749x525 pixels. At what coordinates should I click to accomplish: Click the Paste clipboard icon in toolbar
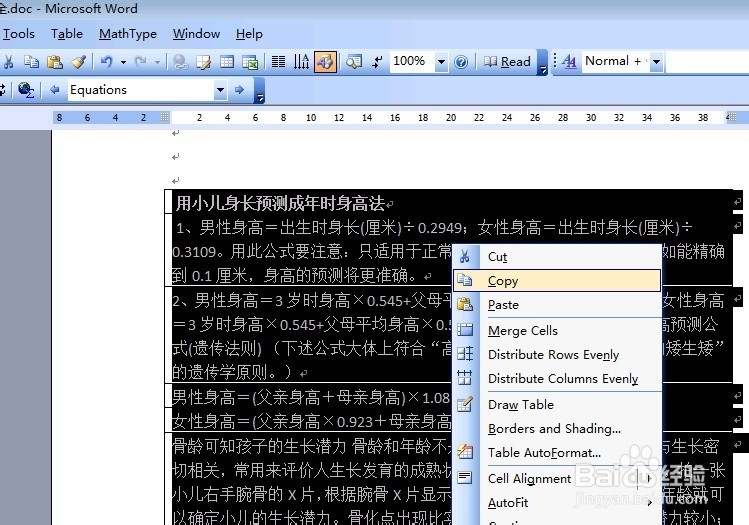click(54, 62)
